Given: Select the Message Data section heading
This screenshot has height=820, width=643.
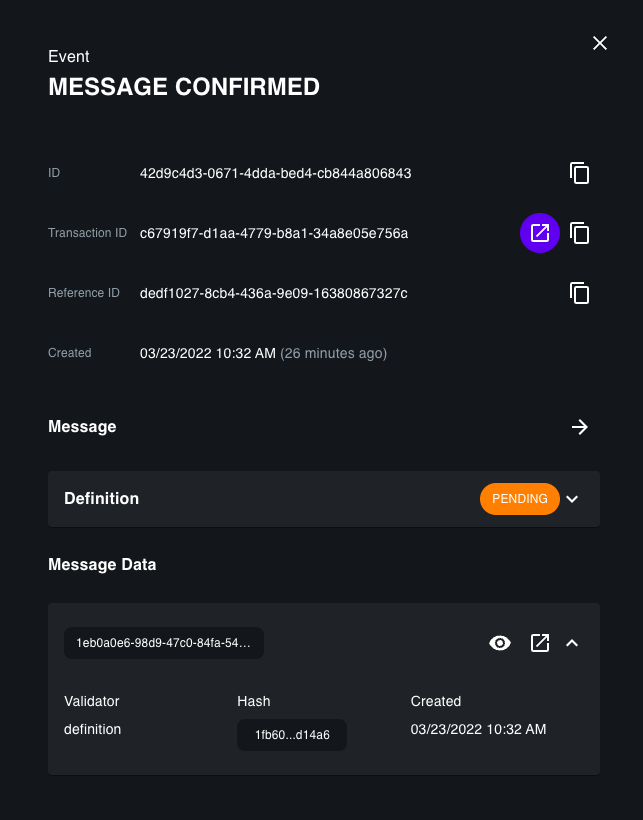Looking at the screenshot, I should [102, 564].
